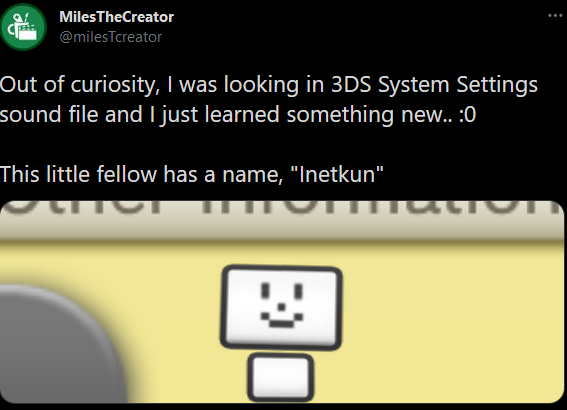
Task: Click the MilesTheCreator display name
Action: pos(116,17)
